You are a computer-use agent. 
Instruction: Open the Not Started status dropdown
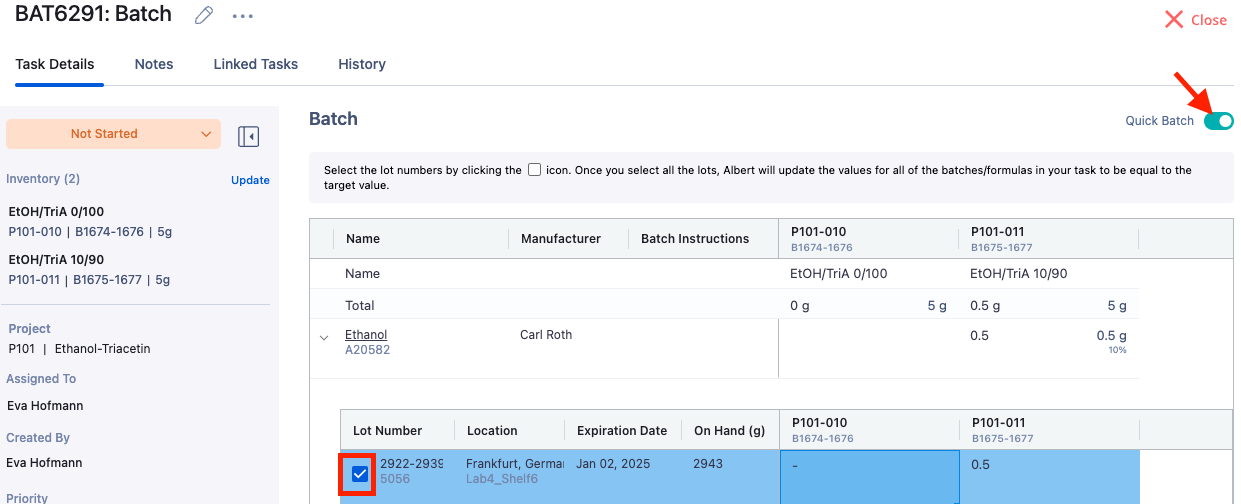(x=113, y=134)
